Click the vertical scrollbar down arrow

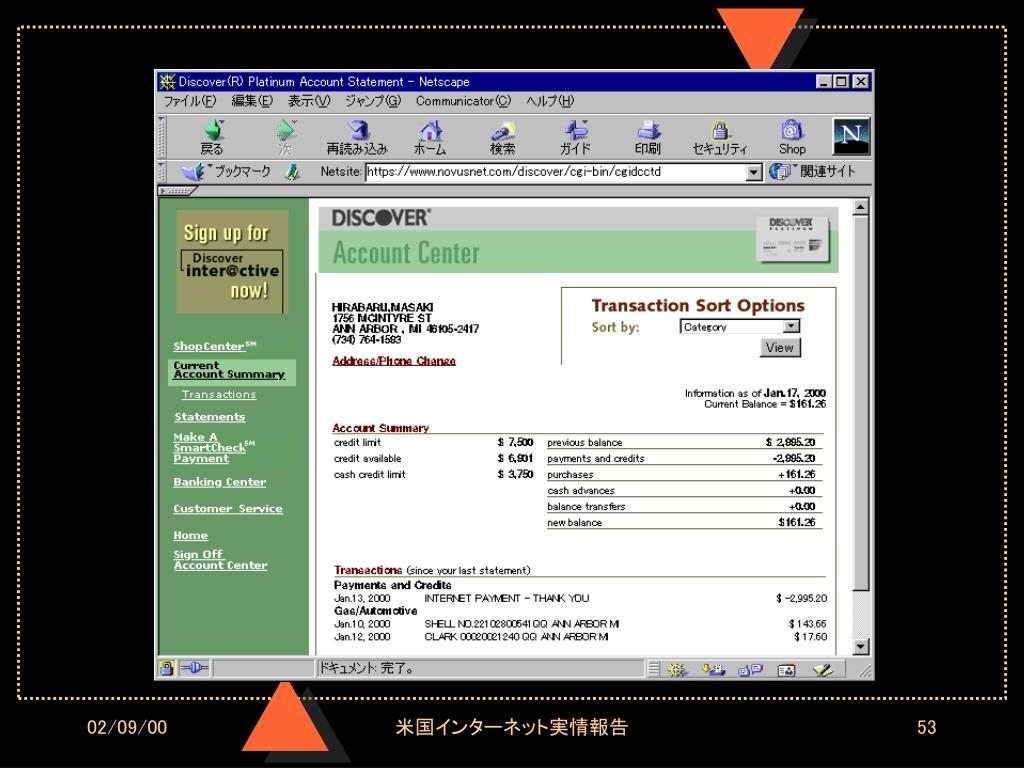click(861, 647)
